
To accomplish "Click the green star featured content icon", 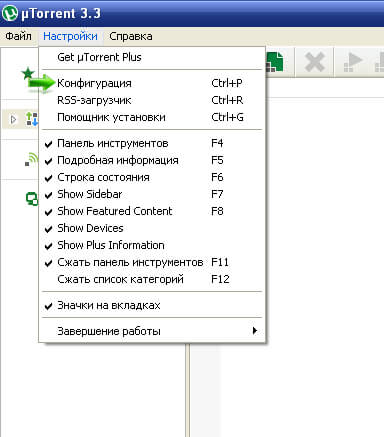I will coord(28,73).
